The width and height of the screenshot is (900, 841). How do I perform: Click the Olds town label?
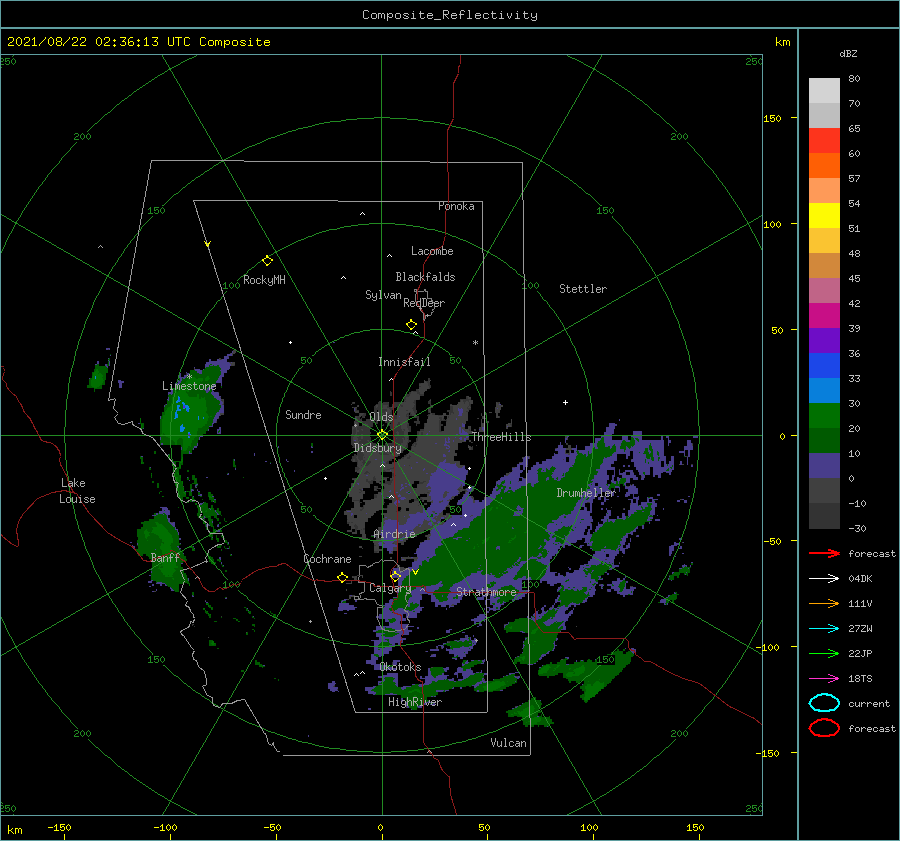click(381, 417)
